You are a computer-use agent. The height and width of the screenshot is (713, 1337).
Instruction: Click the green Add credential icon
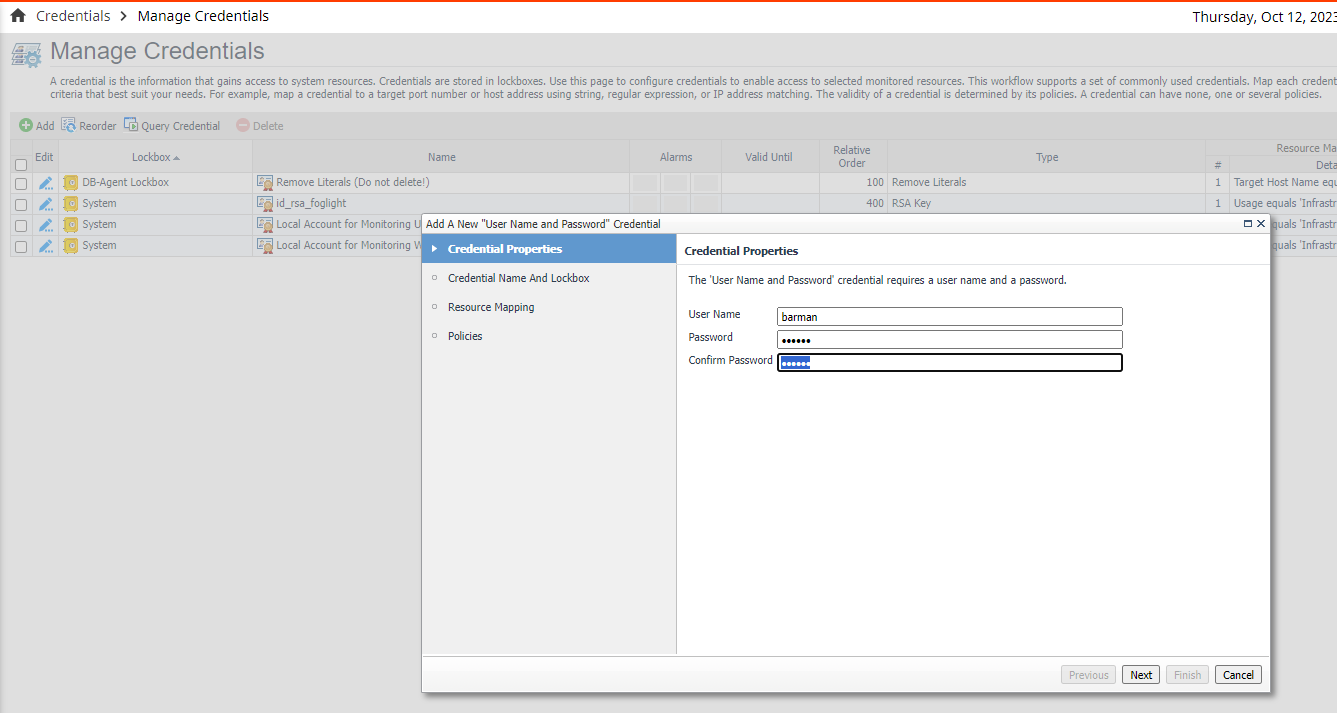(x=26, y=125)
